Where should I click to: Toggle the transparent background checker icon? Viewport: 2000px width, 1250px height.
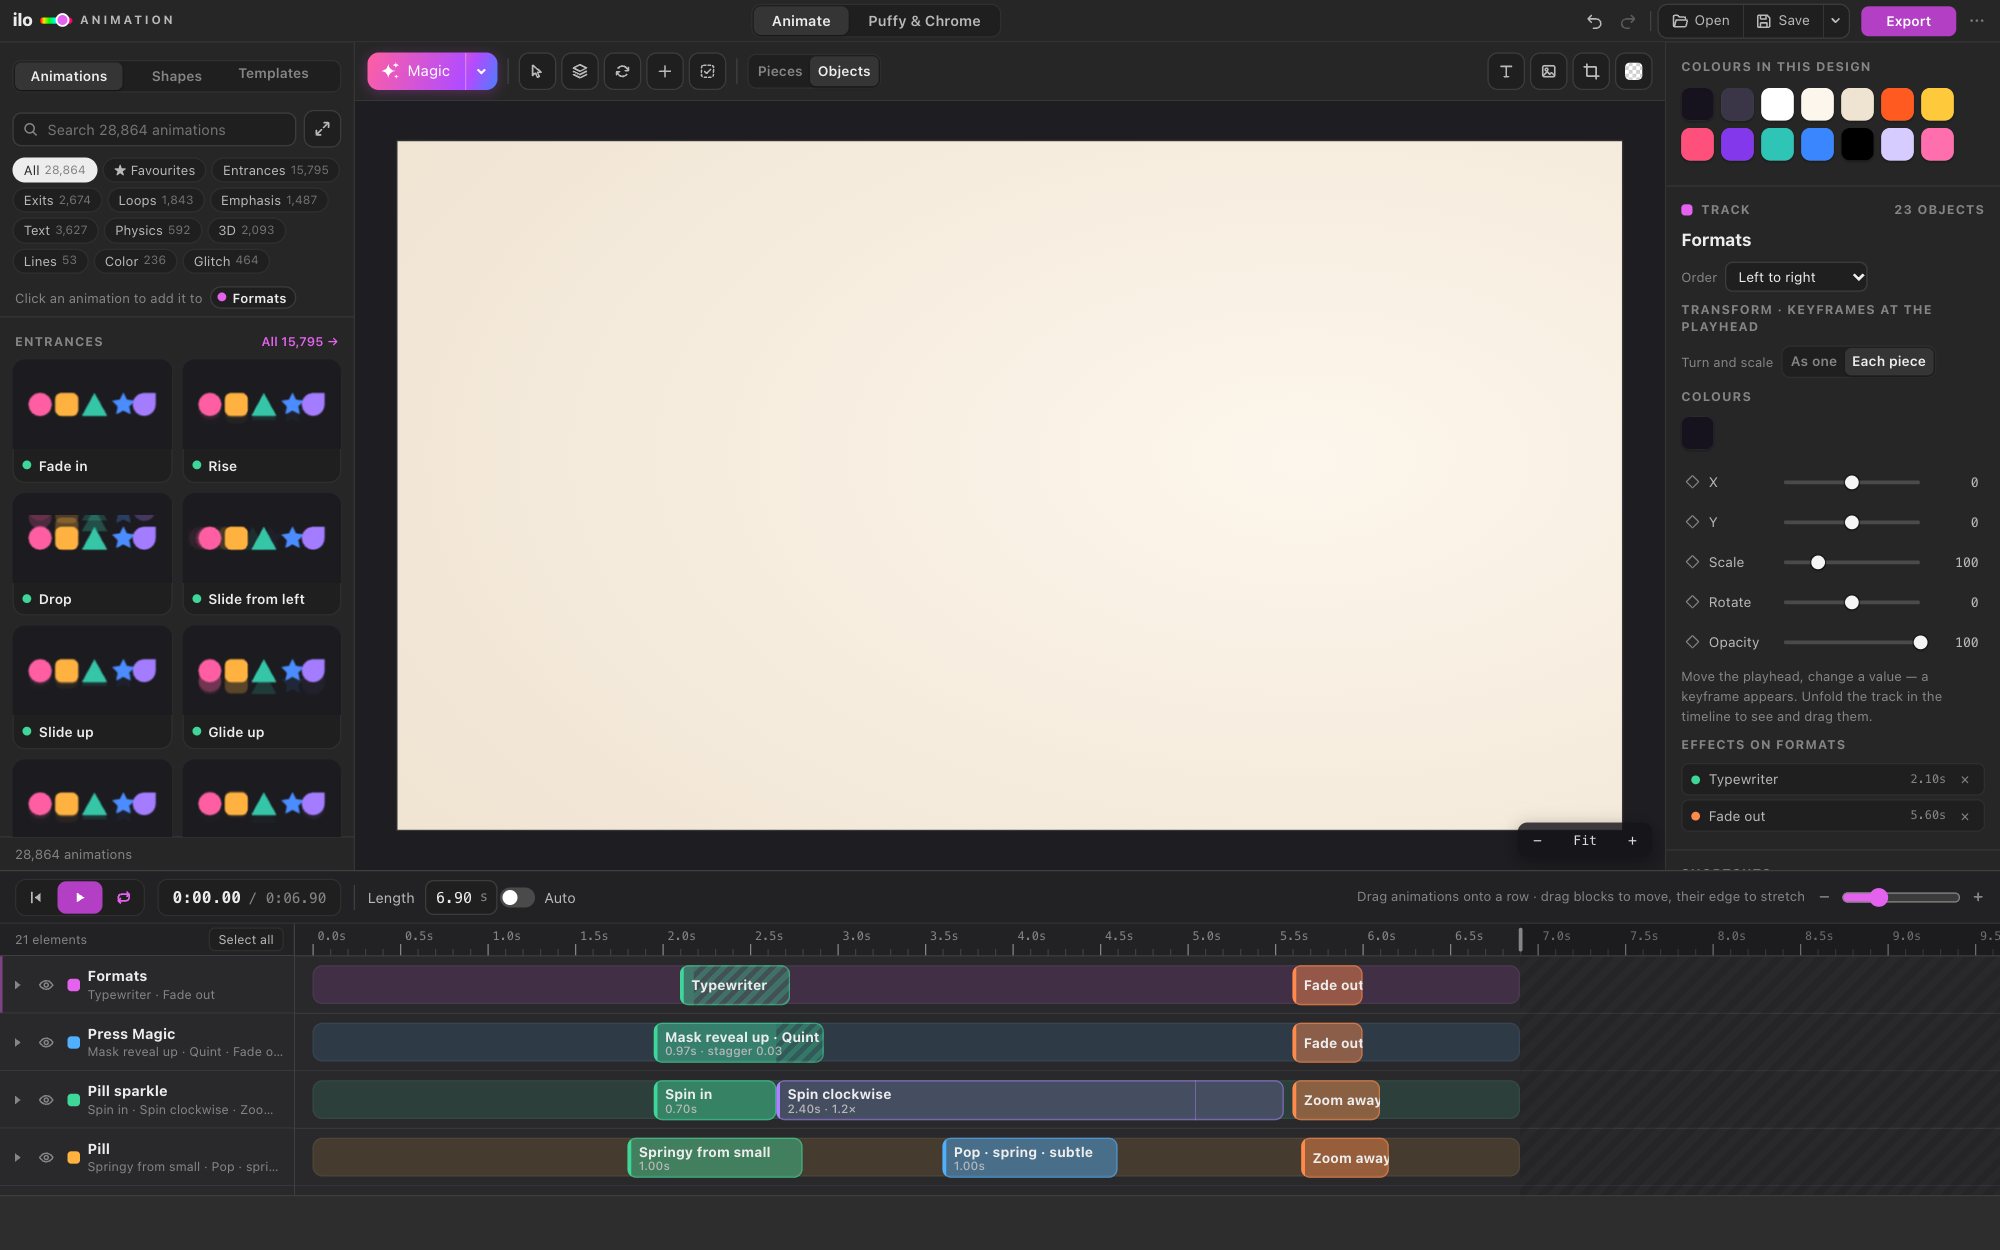1634,71
